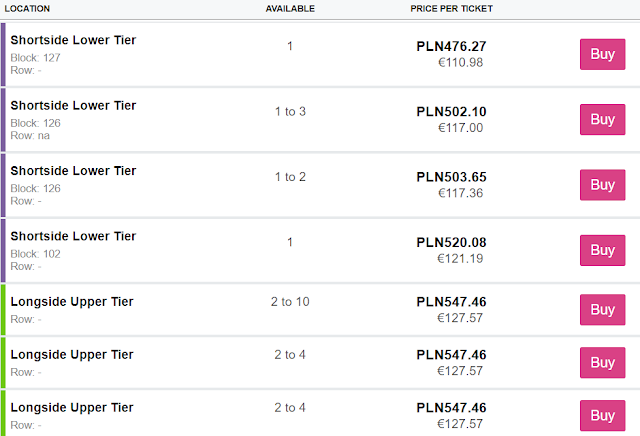Click the PLN520.08 price

click(x=451, y=242)
